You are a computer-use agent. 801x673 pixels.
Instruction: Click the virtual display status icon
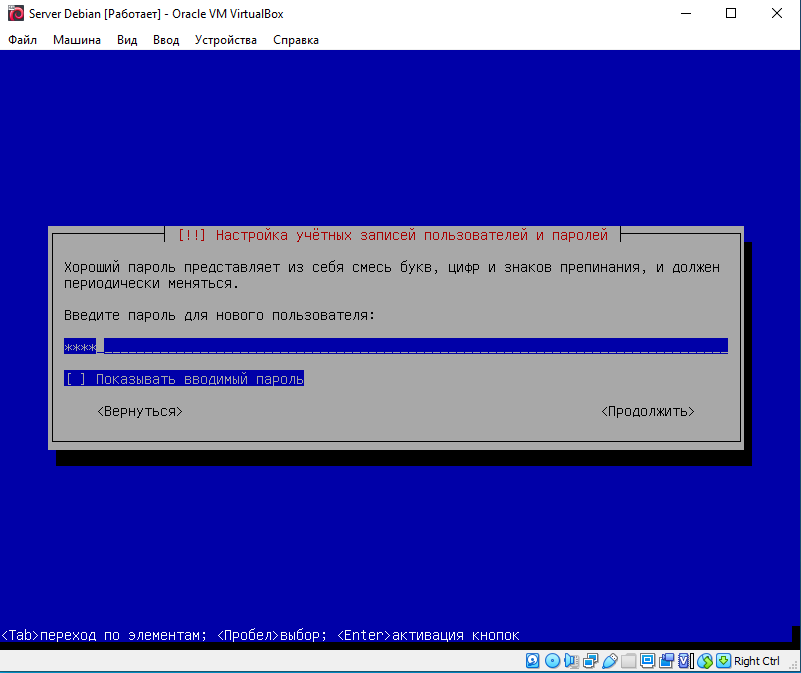[x=647, y=661]
